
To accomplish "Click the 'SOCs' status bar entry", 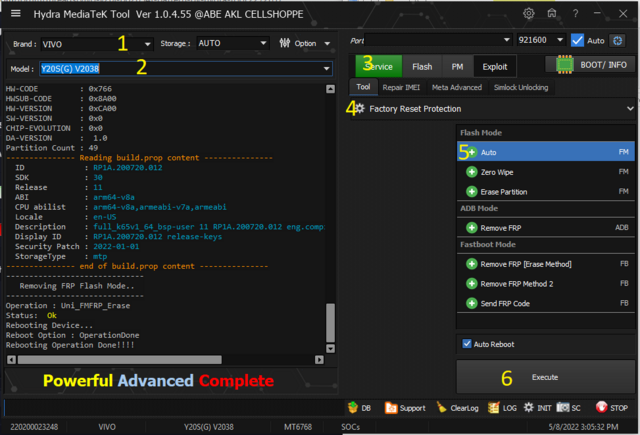I will pos(351,427).
